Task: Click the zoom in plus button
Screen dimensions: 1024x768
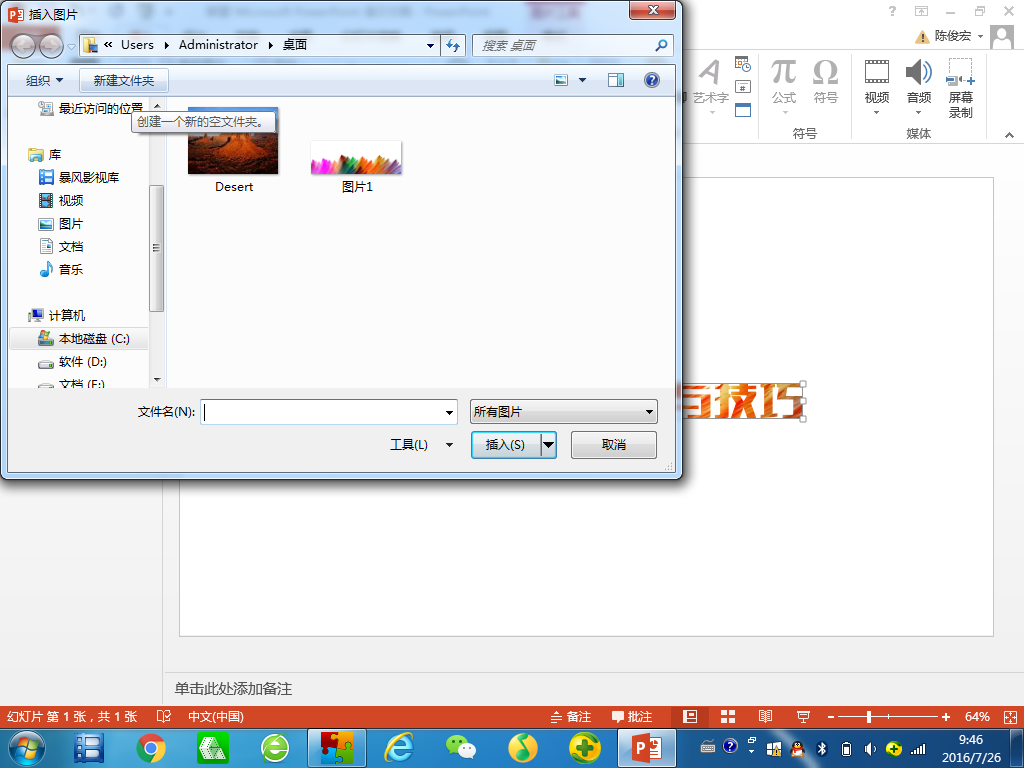Action: [x=946, y=717]
